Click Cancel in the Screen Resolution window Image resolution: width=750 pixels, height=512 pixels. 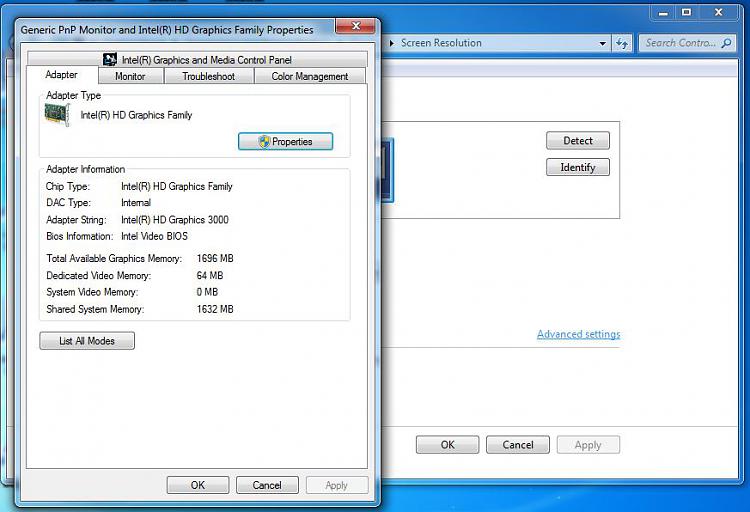coord(518,445)
